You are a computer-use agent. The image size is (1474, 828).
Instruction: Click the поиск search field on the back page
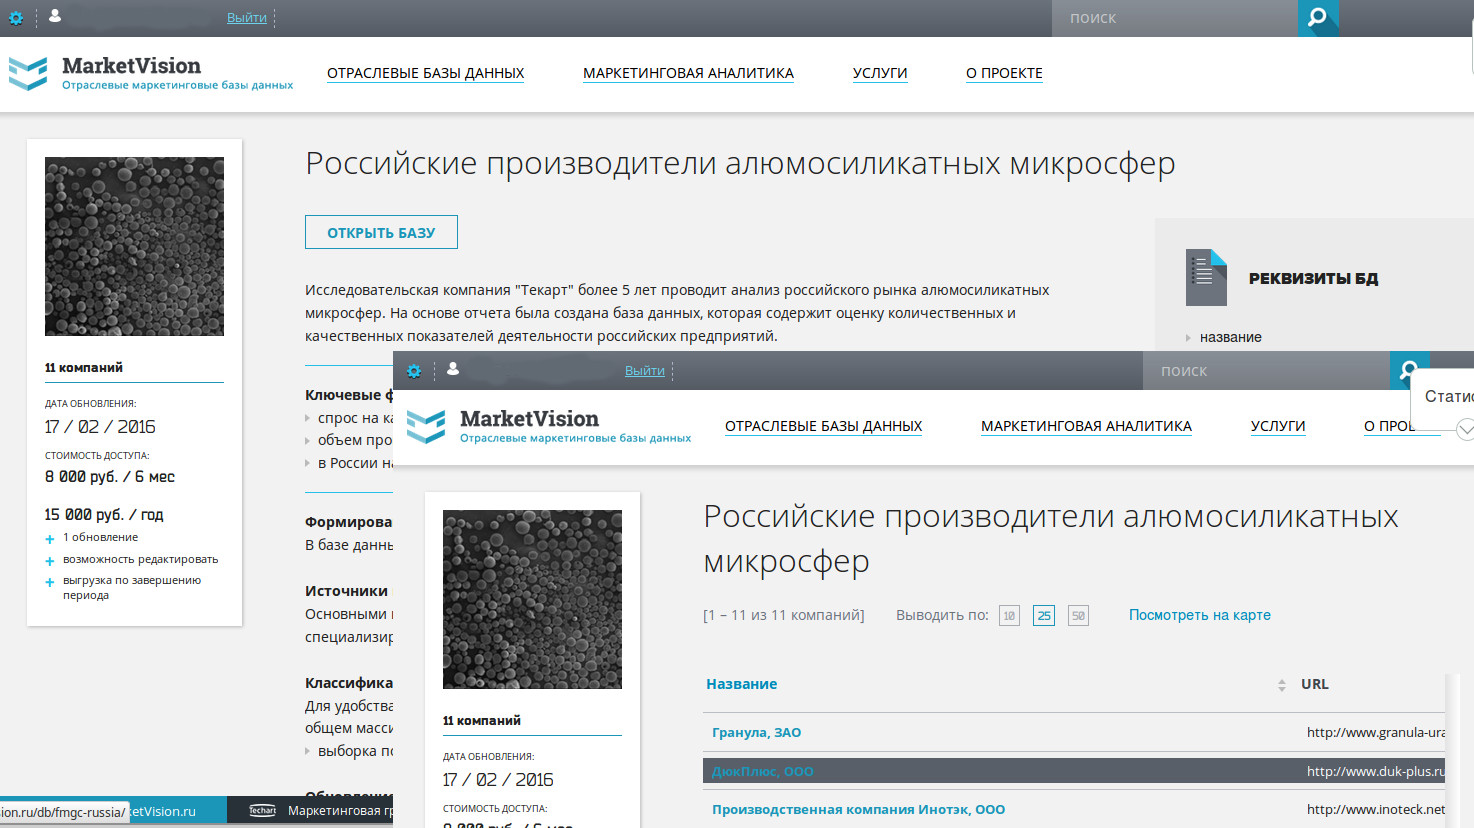coord(1174,18)
